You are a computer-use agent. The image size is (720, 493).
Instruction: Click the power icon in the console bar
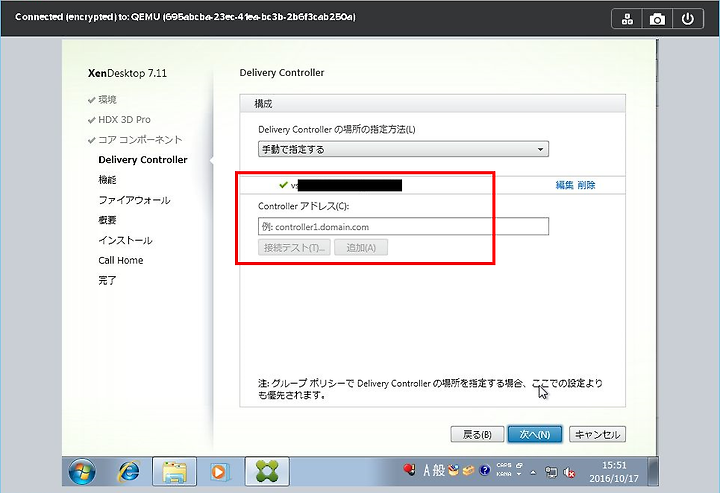click(687, 19)
